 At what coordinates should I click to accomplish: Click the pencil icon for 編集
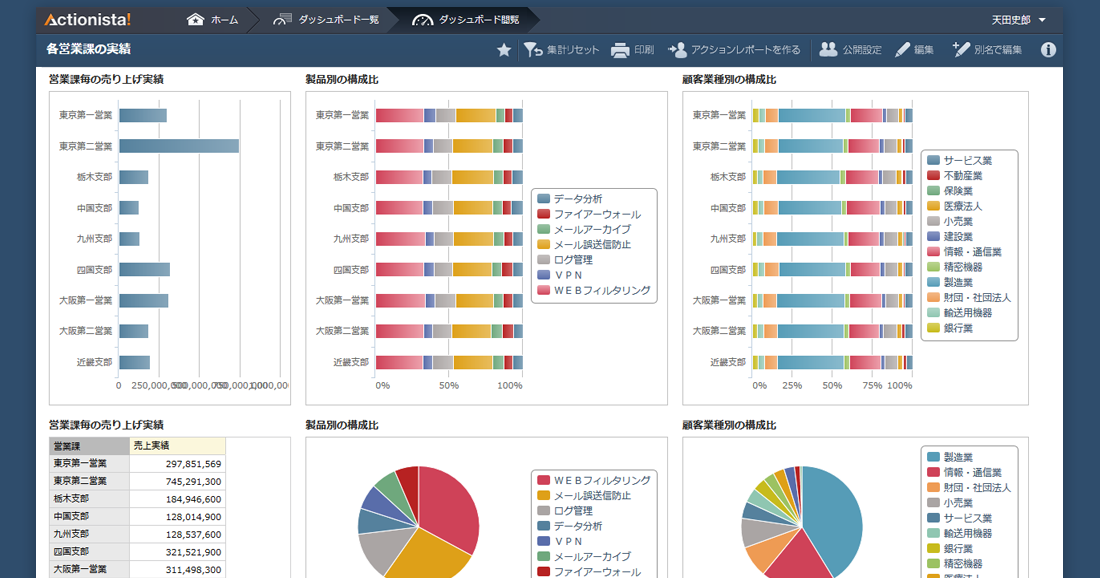(x=902, y=50)
